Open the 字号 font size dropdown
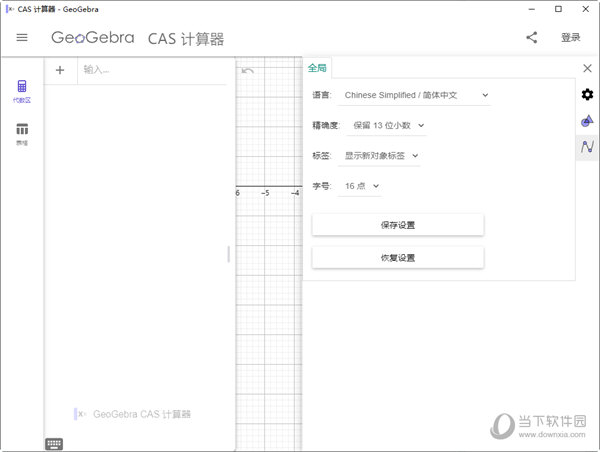 [x=360, y=186]
